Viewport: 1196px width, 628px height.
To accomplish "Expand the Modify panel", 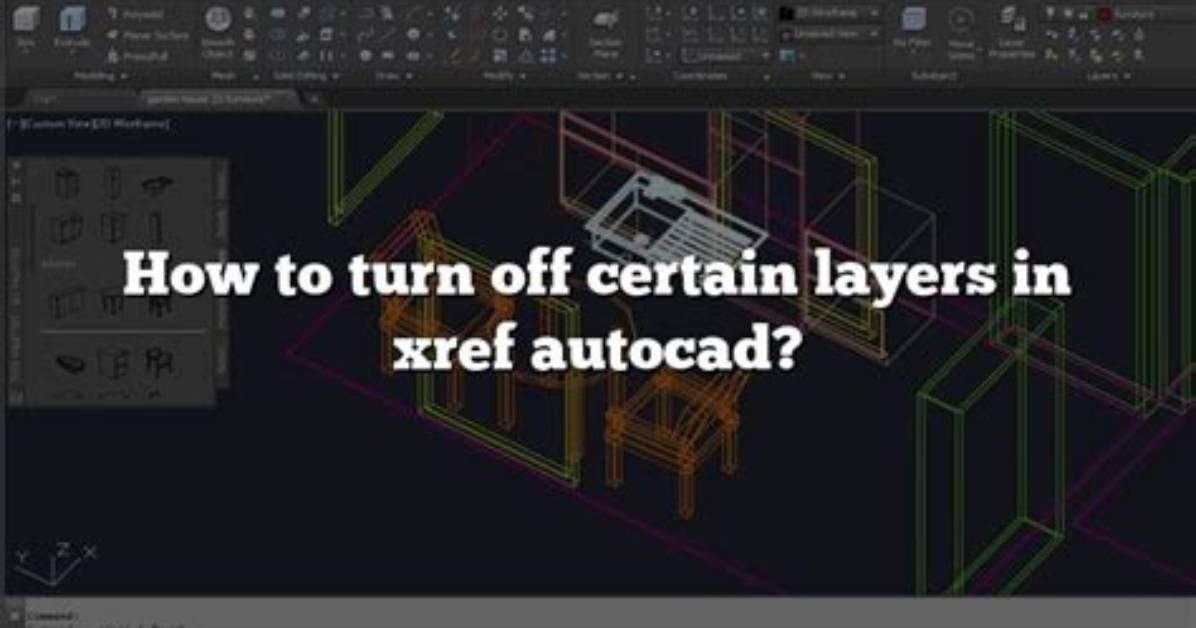I will click(x=504, y=76).
